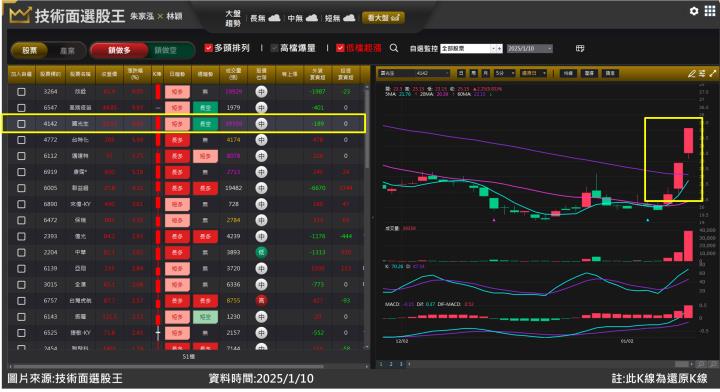Click the red 高 circle badge for 6757

pos(261,301)
